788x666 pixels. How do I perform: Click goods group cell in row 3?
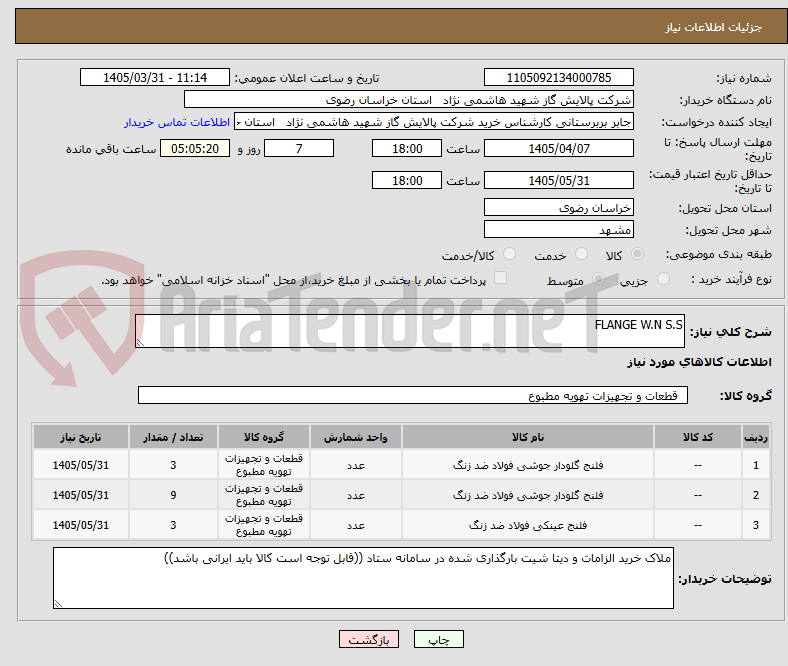tap(263, 525)
